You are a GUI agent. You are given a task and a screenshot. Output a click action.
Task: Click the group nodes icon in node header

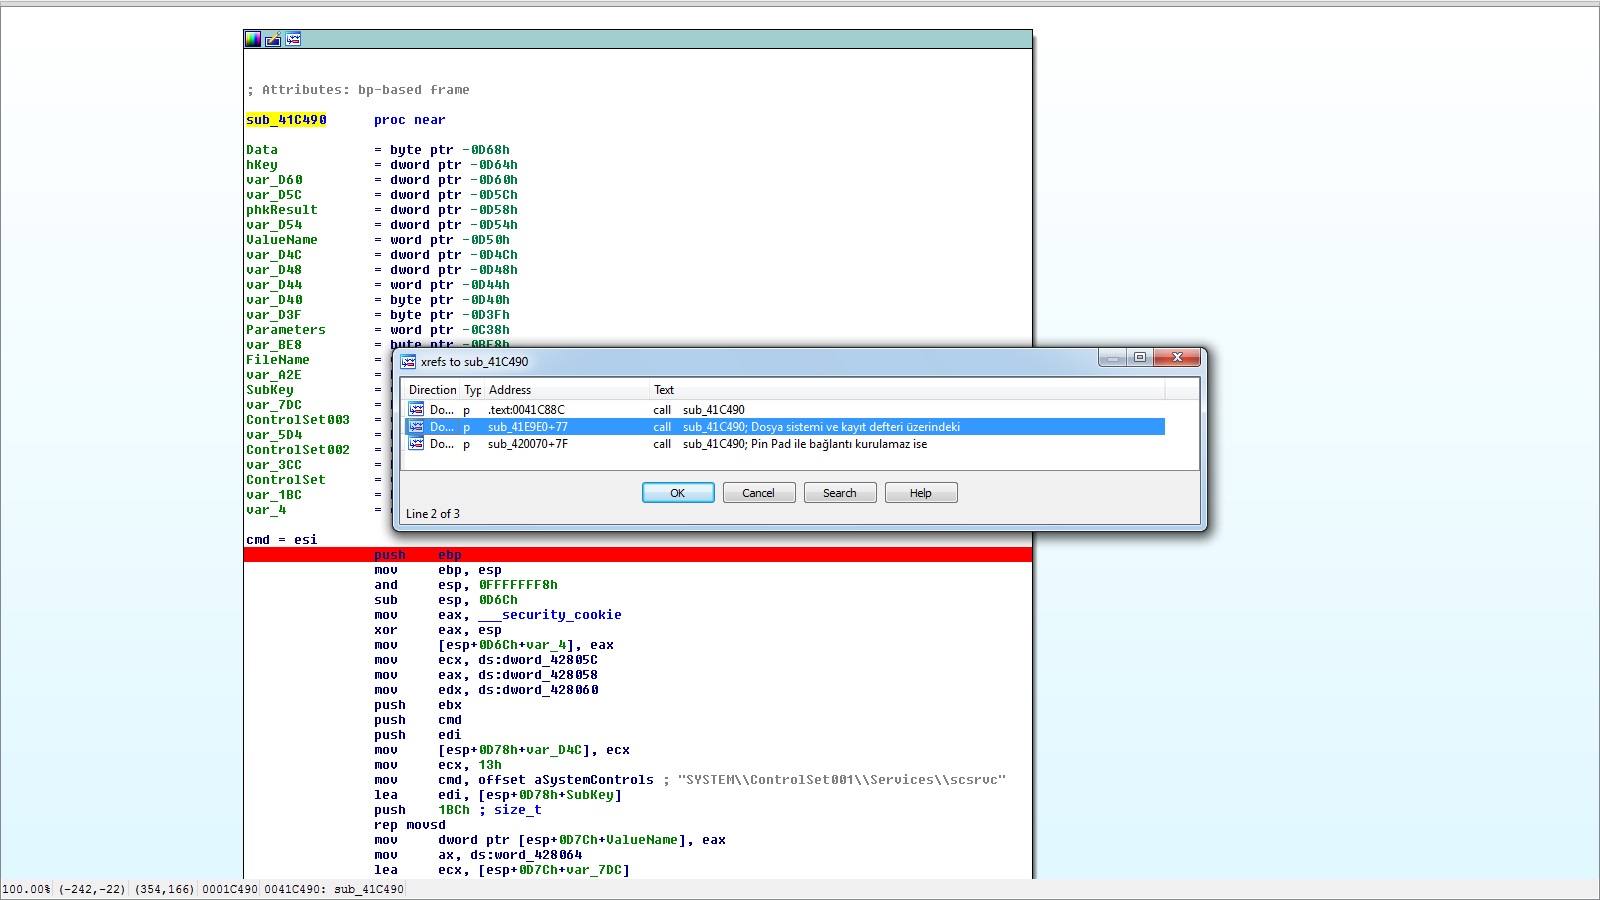coord(293,39)
